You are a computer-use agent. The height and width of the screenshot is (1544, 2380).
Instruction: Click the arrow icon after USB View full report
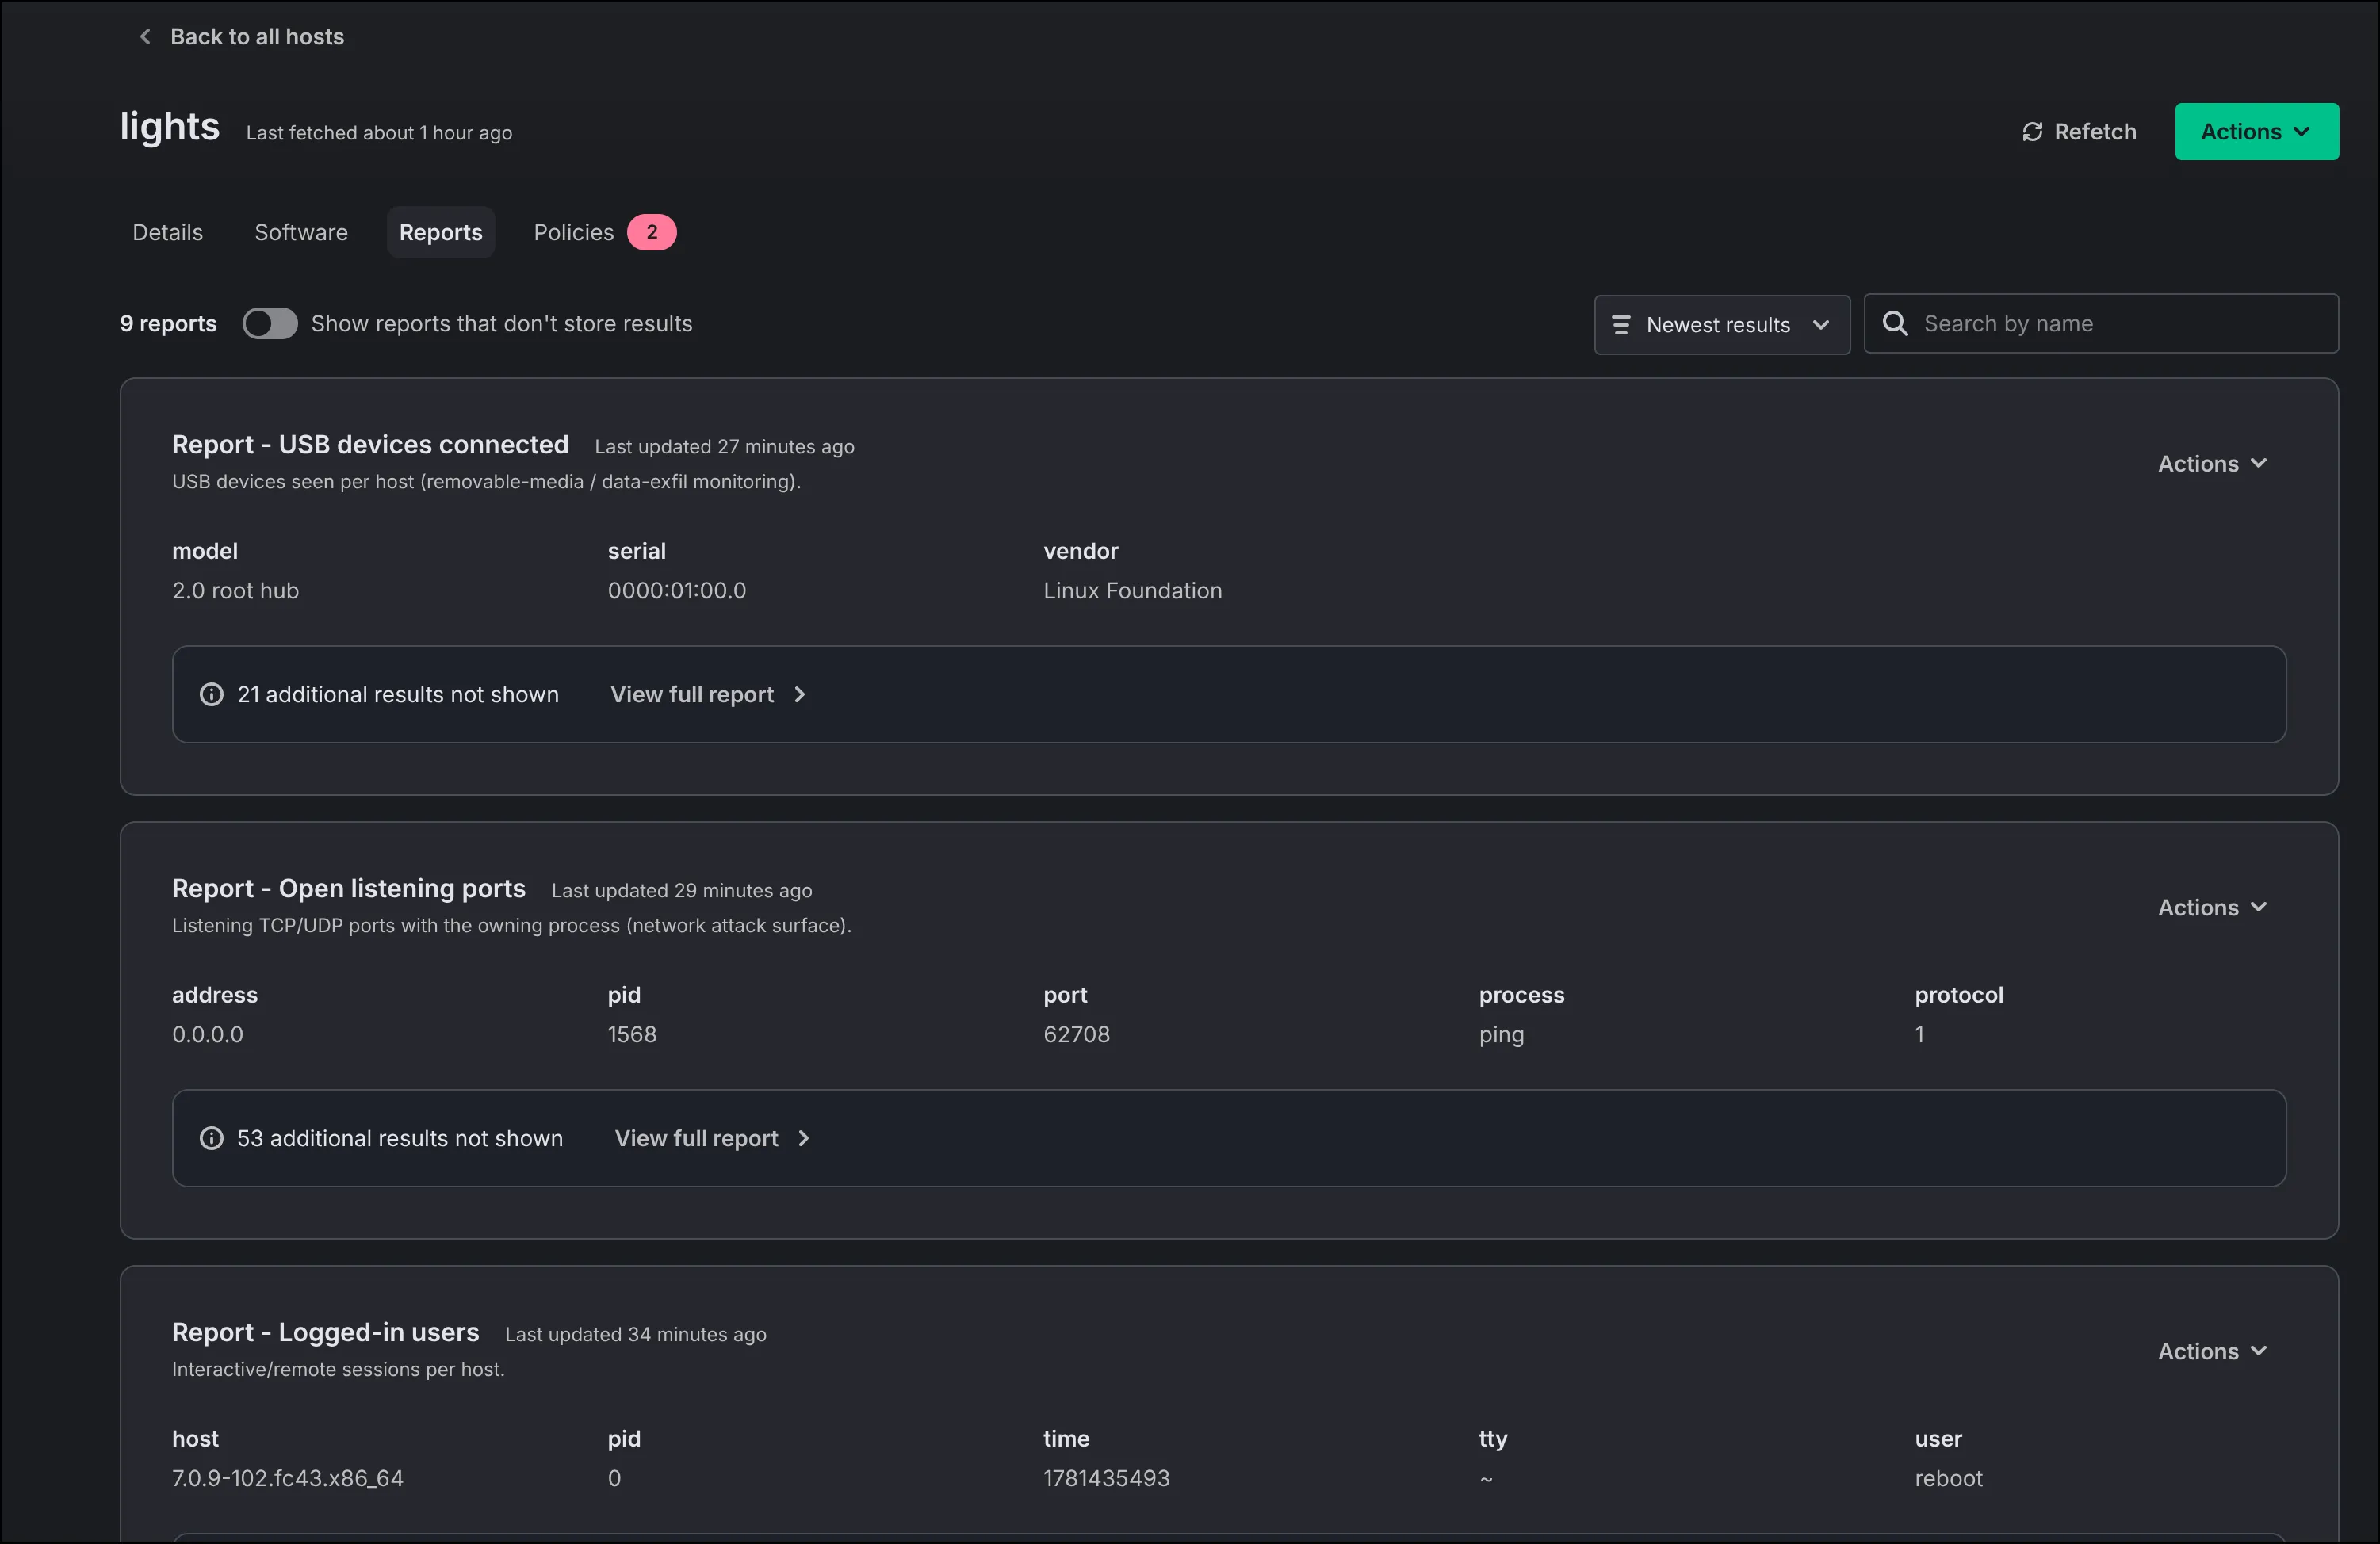[799, 694]
